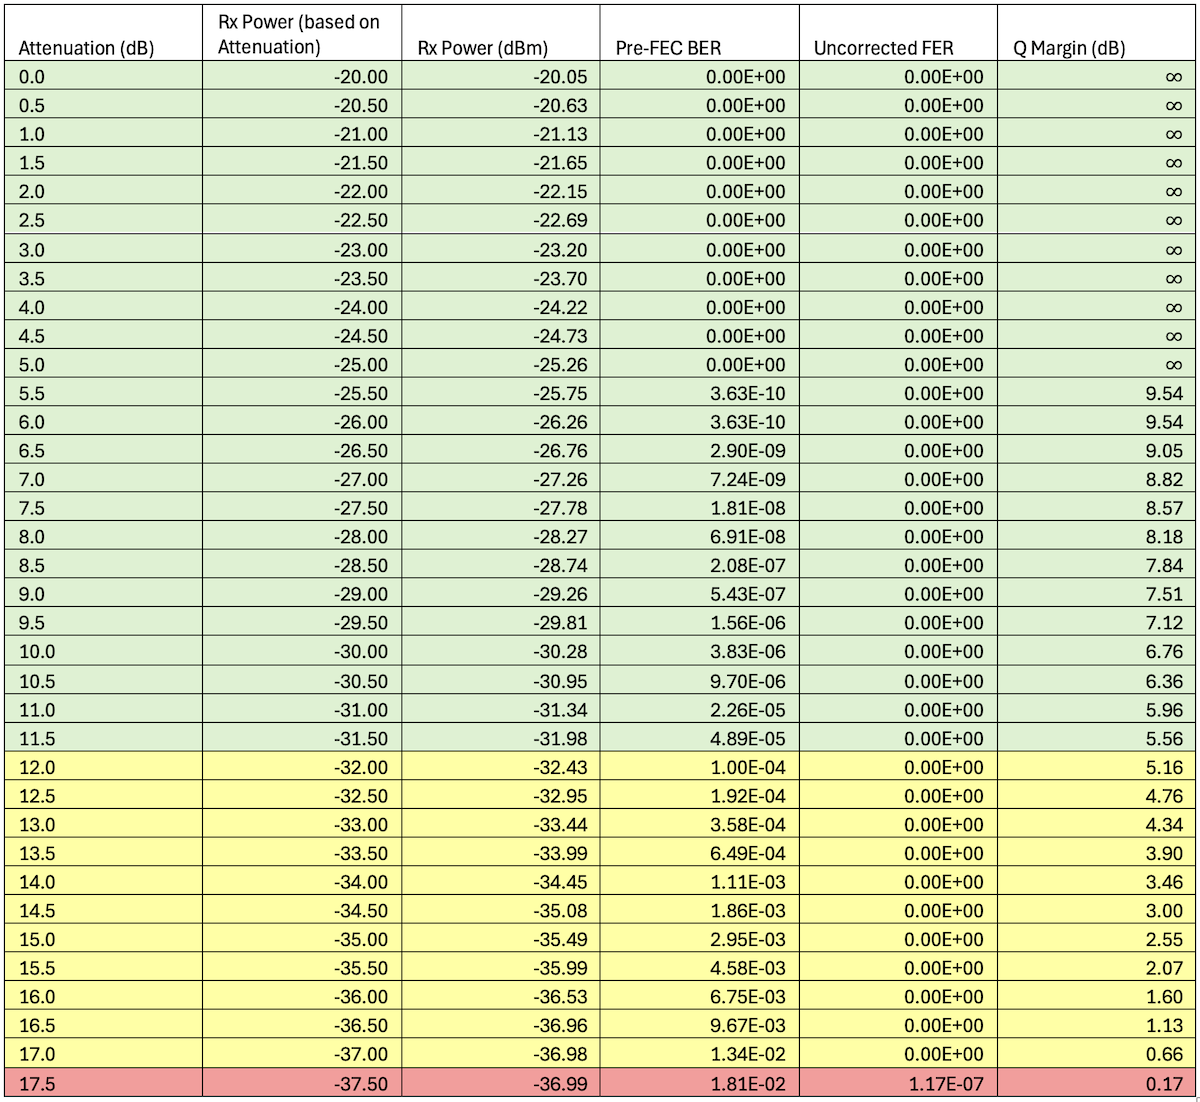Select the Uncorrected FER cell showing 1.17E-07
The height and width of the screenshot is (1102, 1200).
tap(898, 1083)
